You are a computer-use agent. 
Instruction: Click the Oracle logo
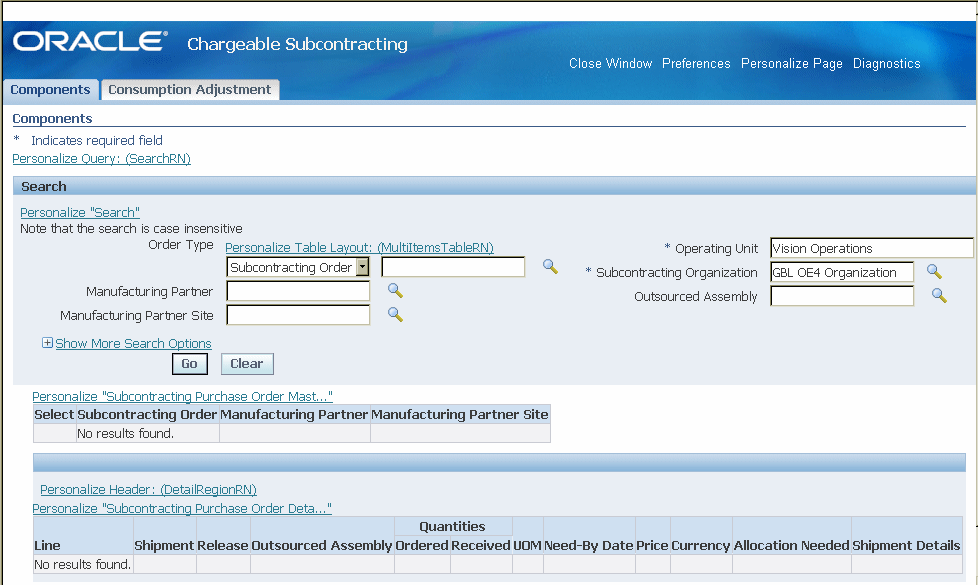(90, 42)
